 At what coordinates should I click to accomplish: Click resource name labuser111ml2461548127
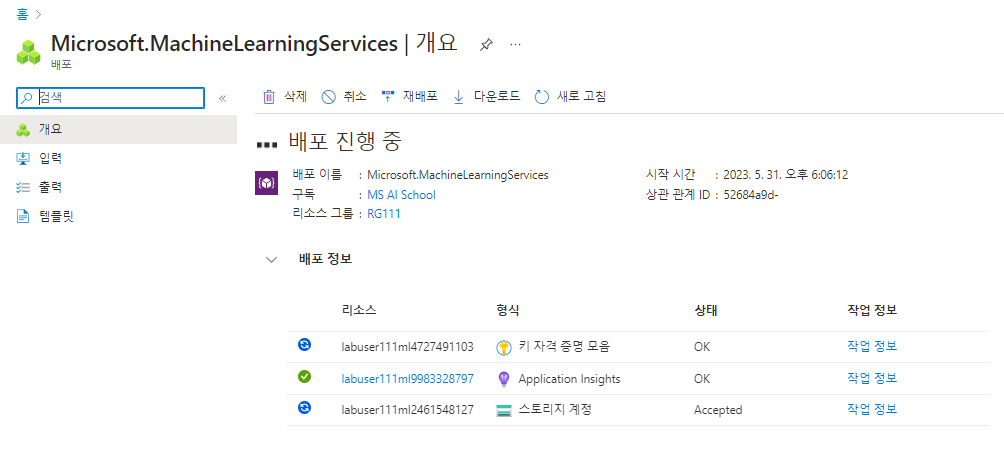tap(408, 410)
